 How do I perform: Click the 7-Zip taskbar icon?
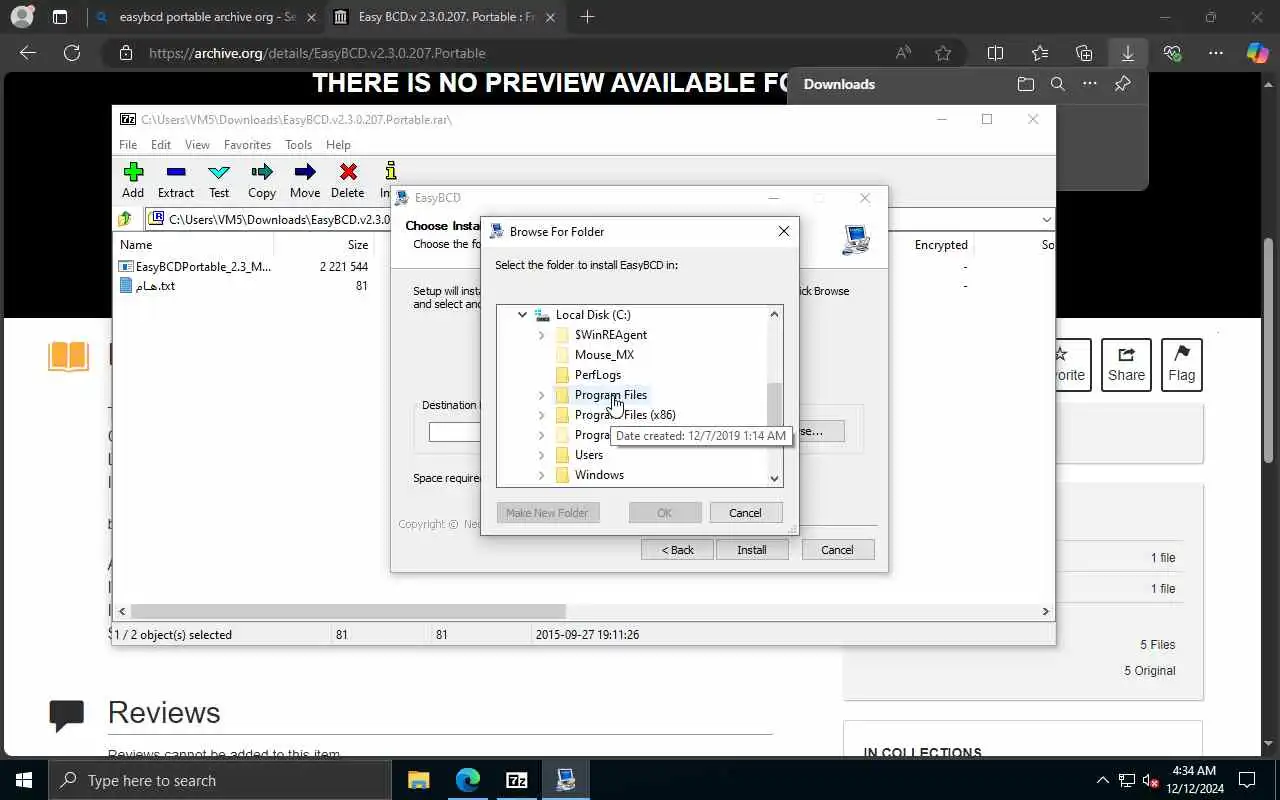pos(517,780)
